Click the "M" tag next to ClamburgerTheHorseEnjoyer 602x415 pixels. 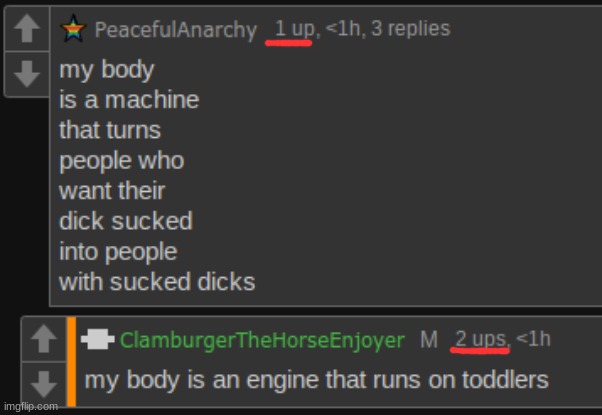(x=429, y=339)
